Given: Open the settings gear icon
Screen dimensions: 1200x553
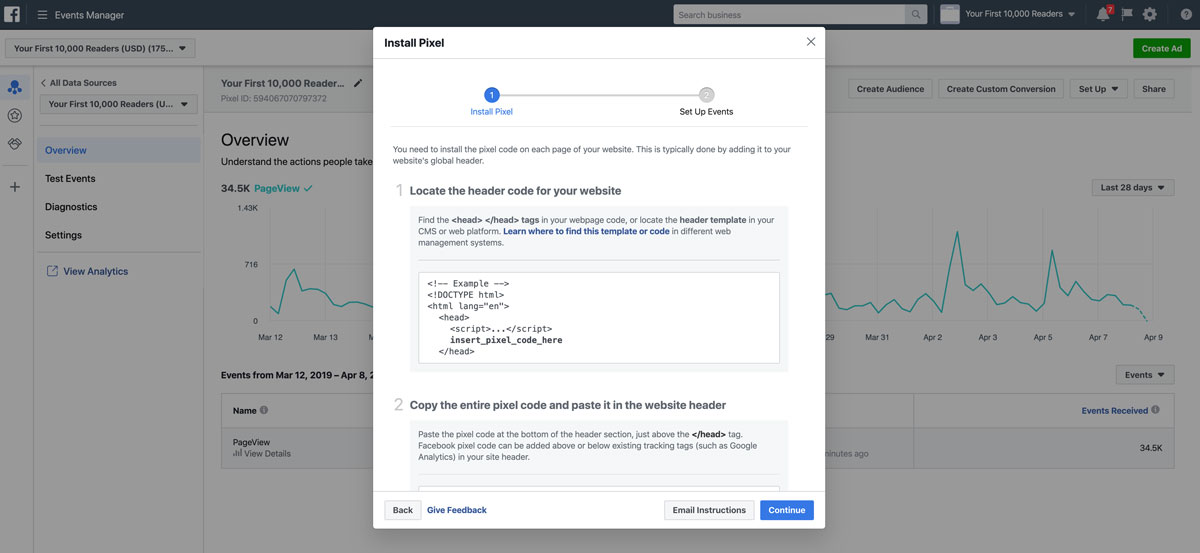Looking at the screenshot, I should [x=1150, y=15].
